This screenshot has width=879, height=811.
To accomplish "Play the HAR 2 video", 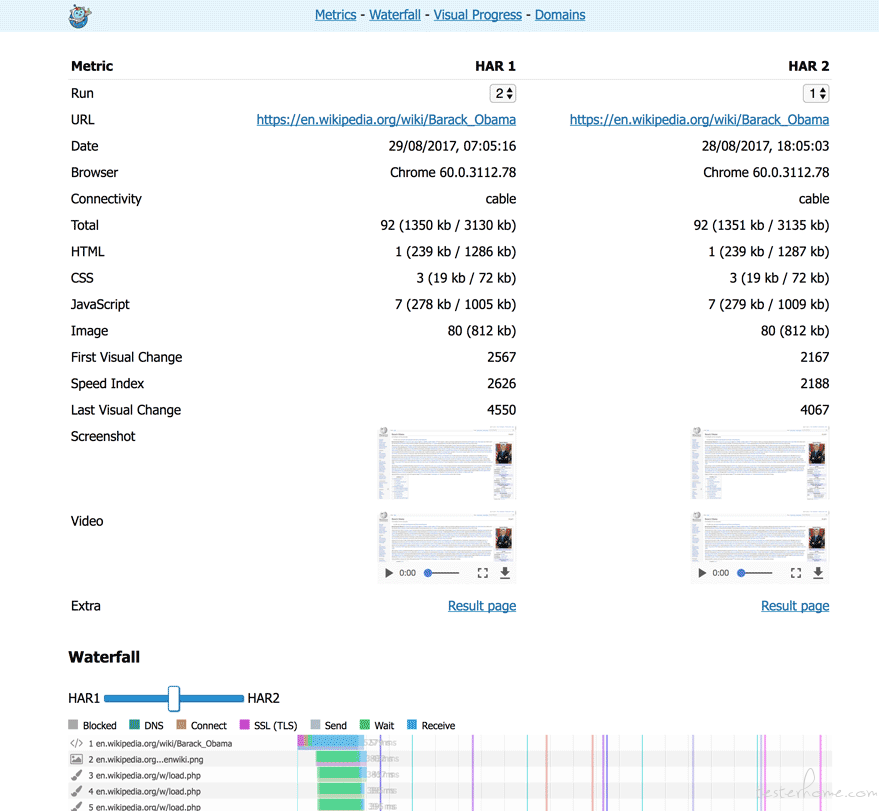I will tap(702, 573).
